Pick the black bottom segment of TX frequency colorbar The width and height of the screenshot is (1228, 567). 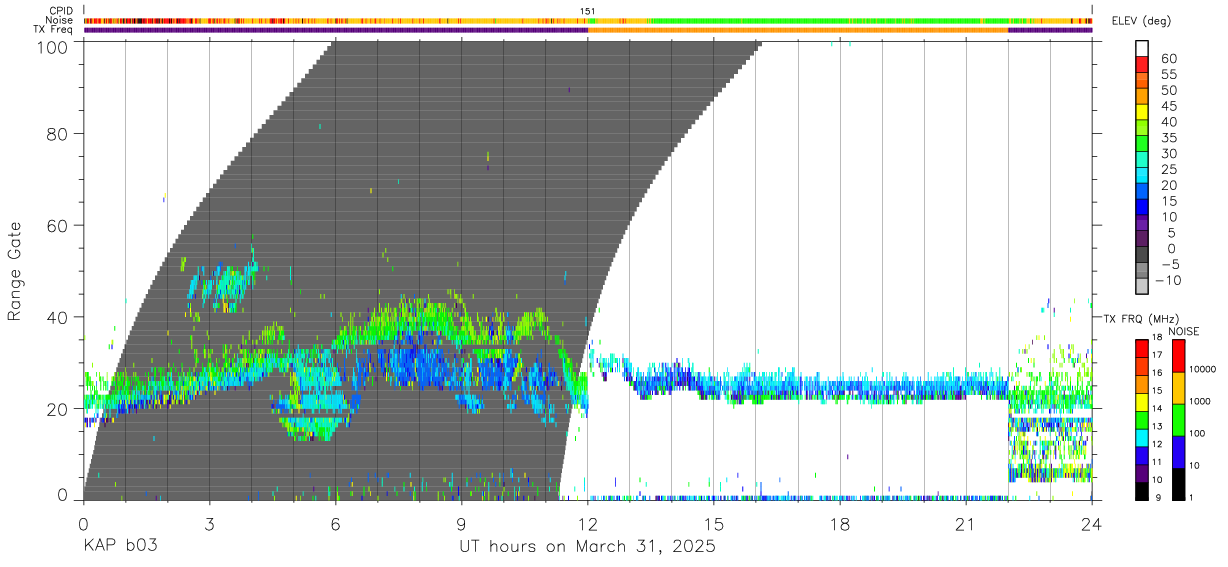(1142, 490)
